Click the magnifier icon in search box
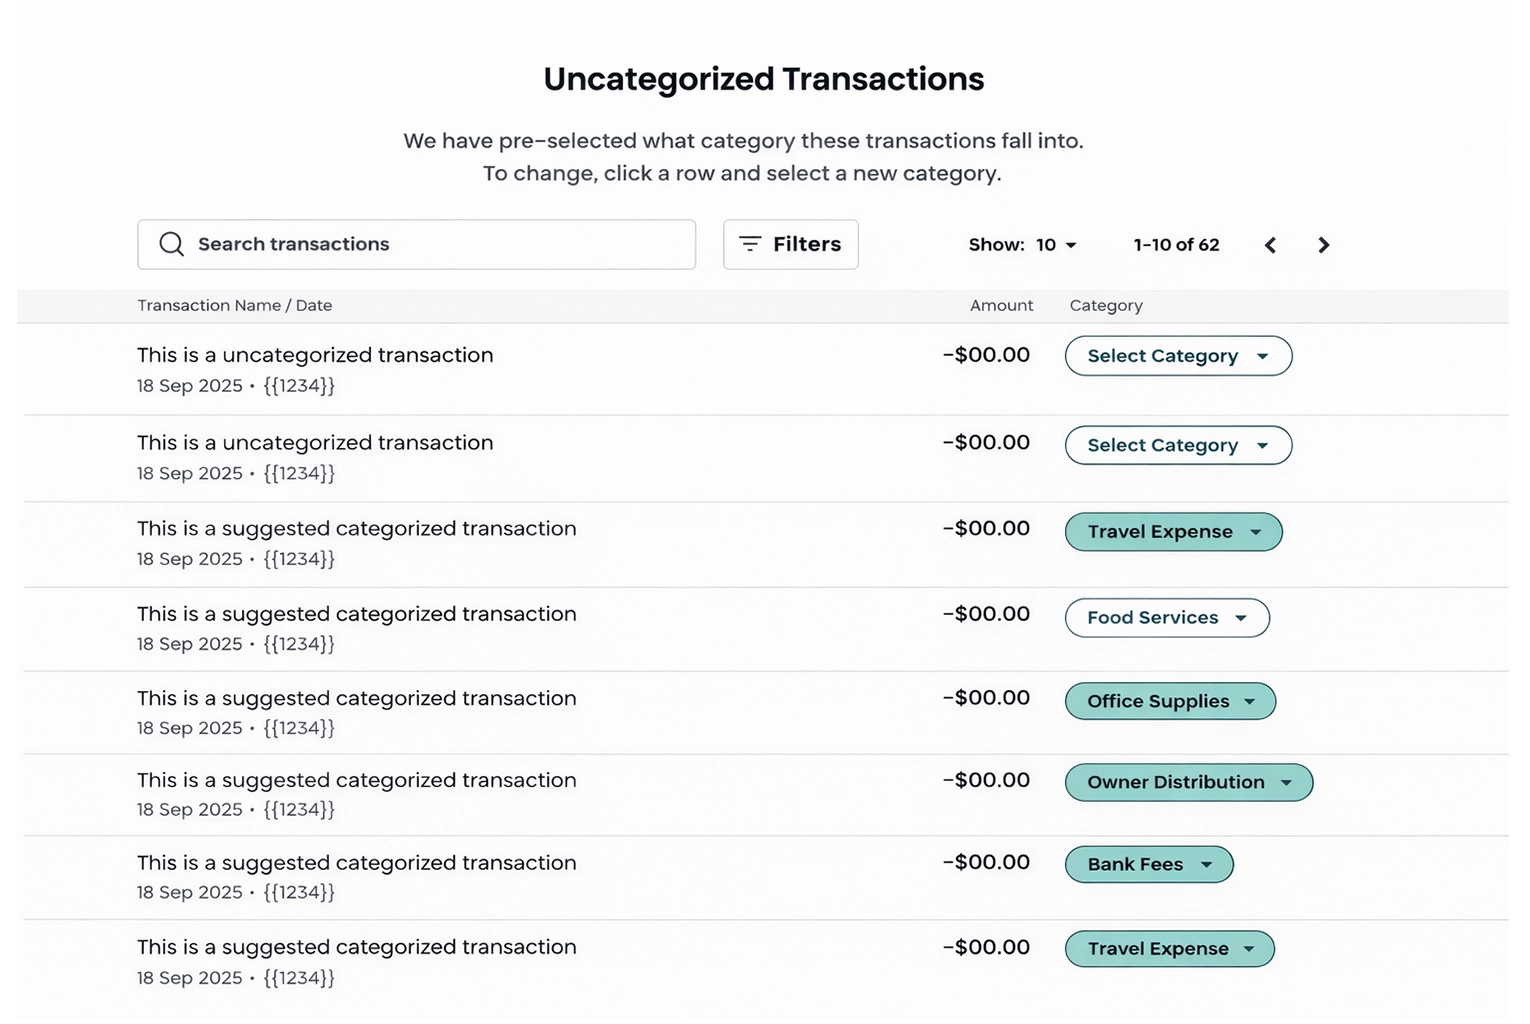Viewport: 1530px width, 1024px height. coord(171,244)
